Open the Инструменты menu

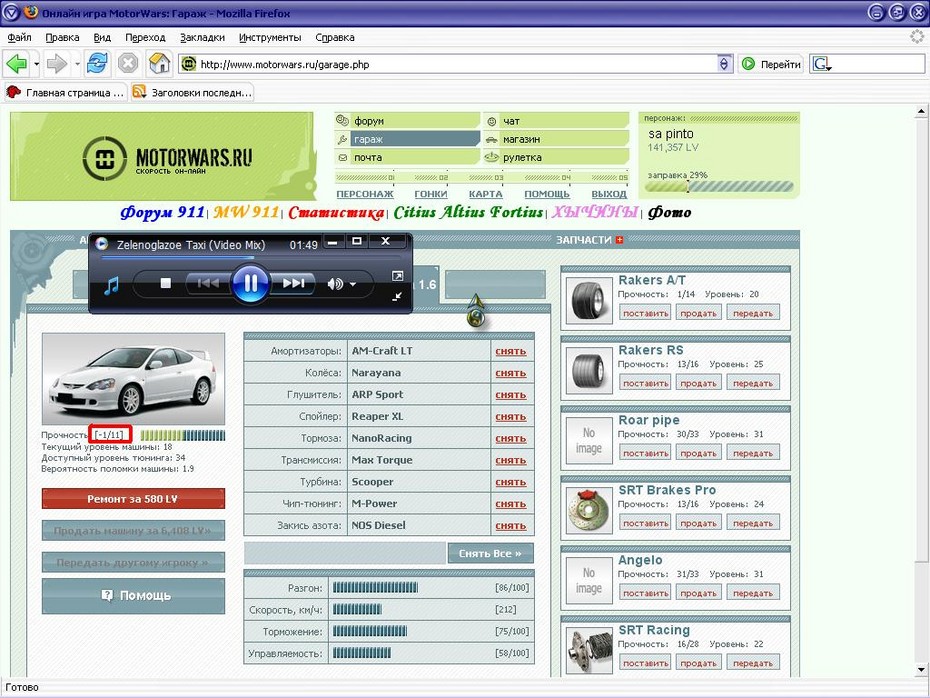click(270, 37)
